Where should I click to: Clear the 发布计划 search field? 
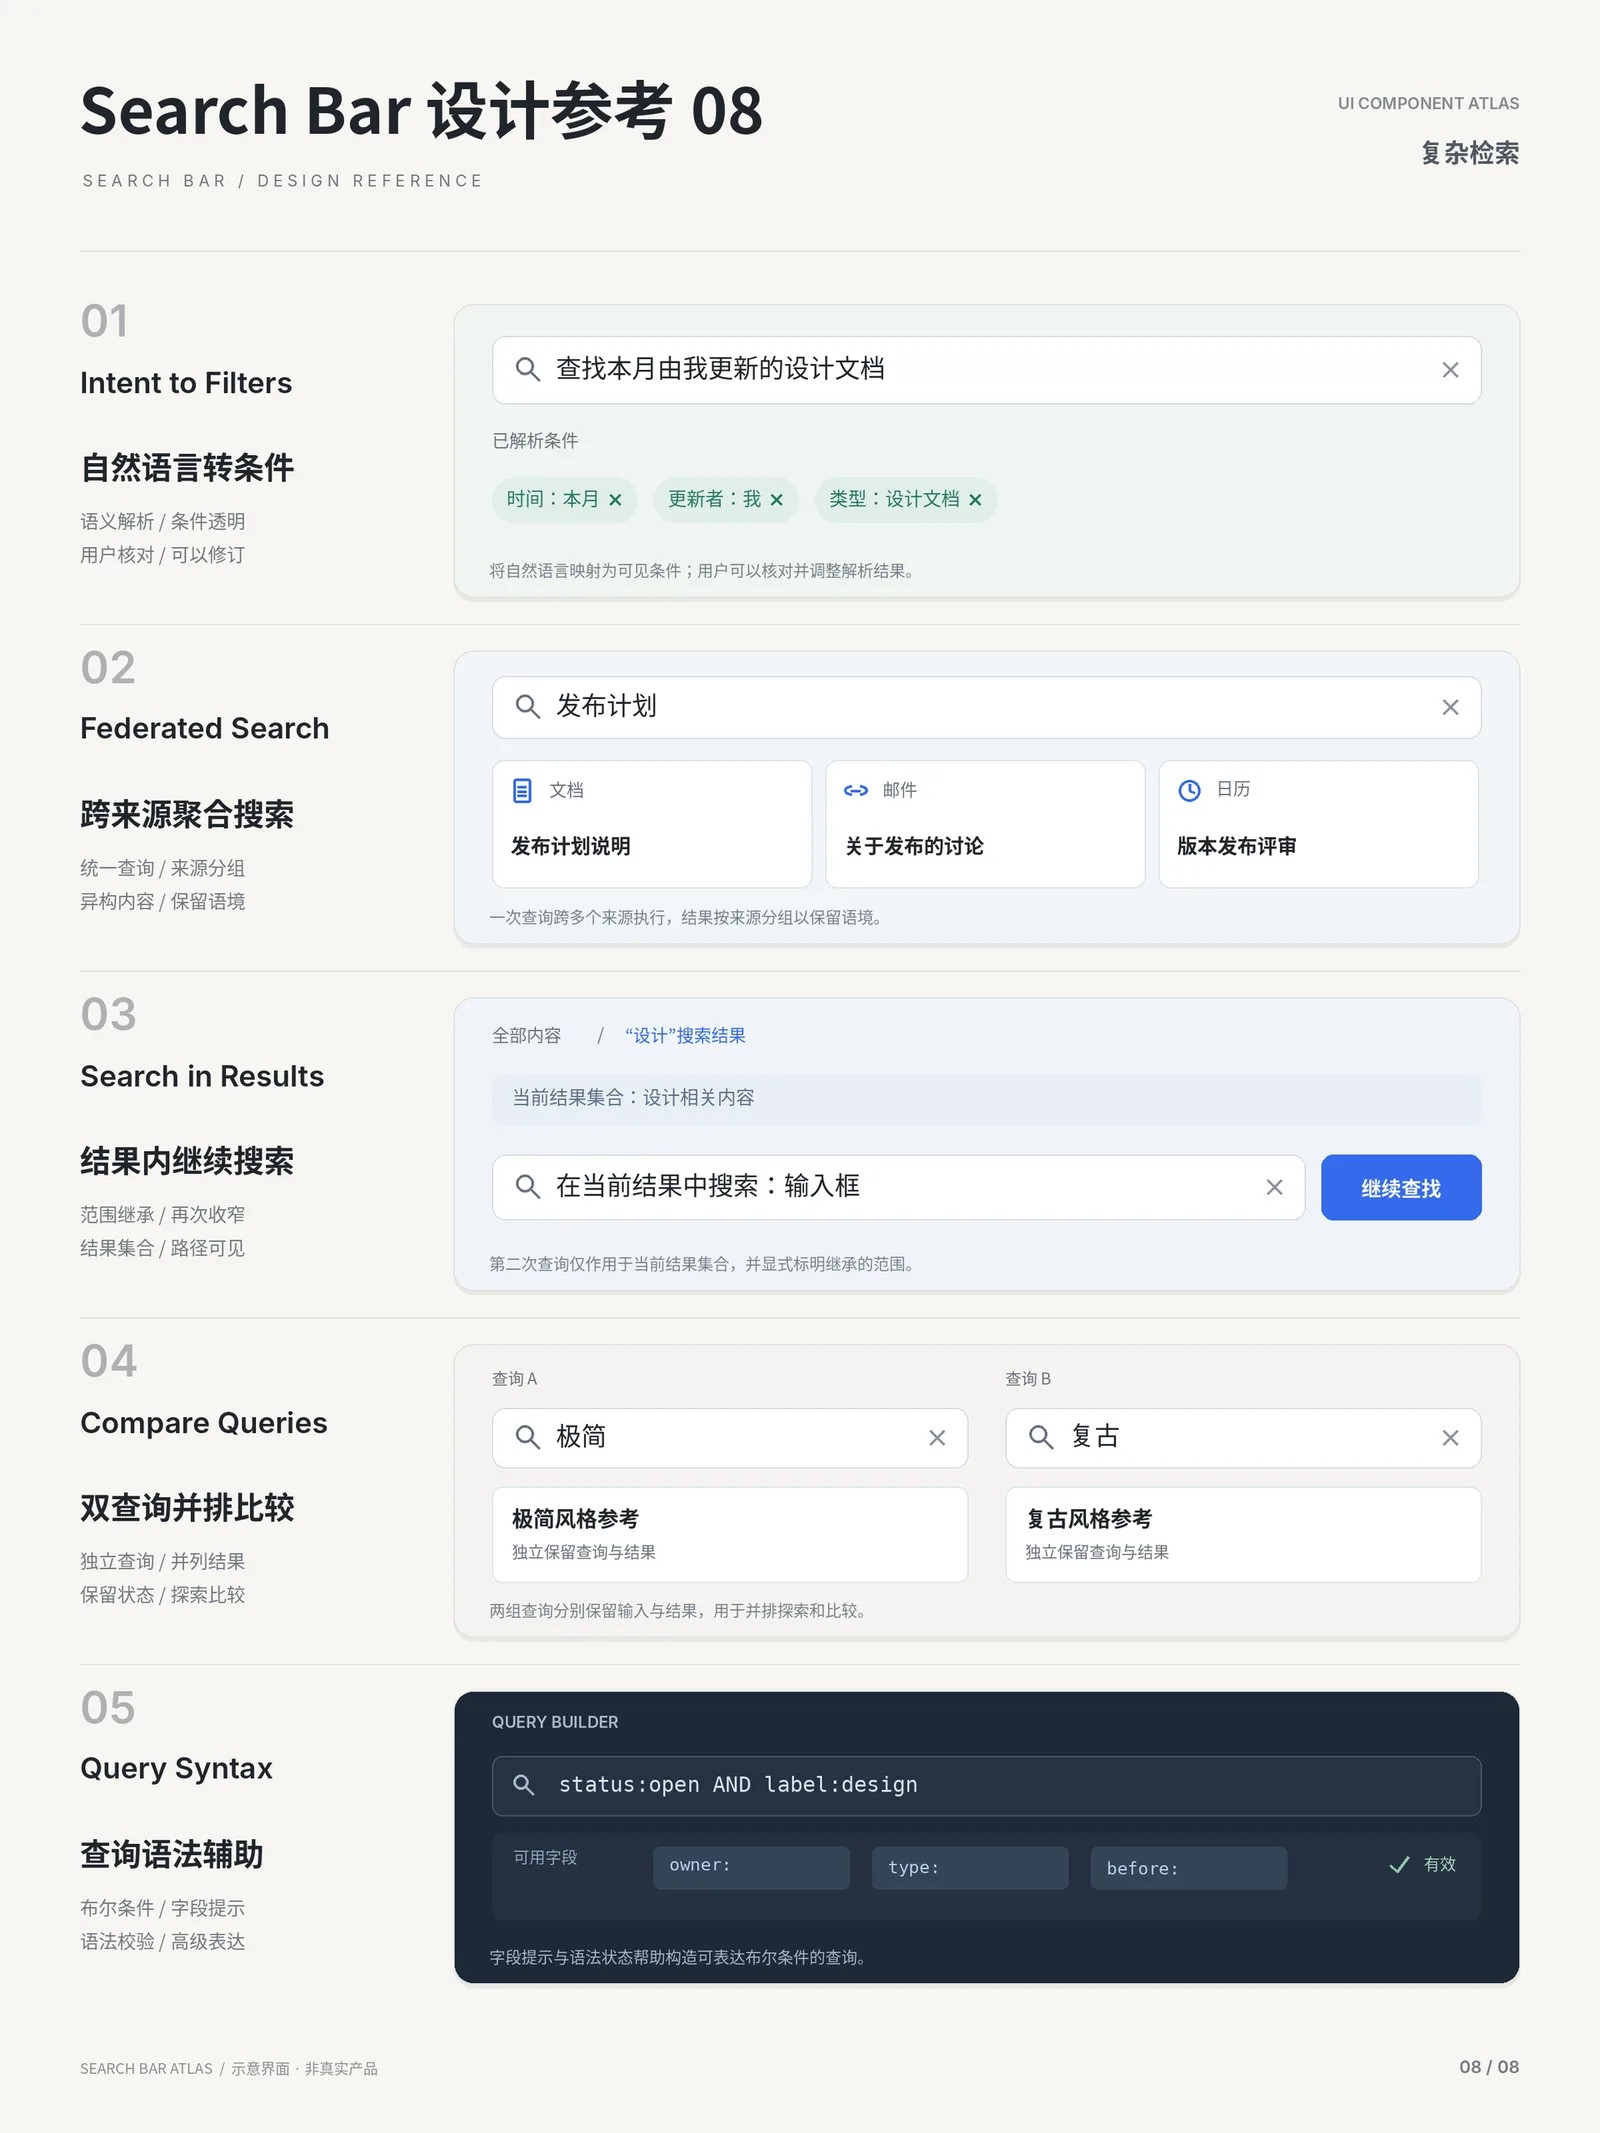(1450, 707)
